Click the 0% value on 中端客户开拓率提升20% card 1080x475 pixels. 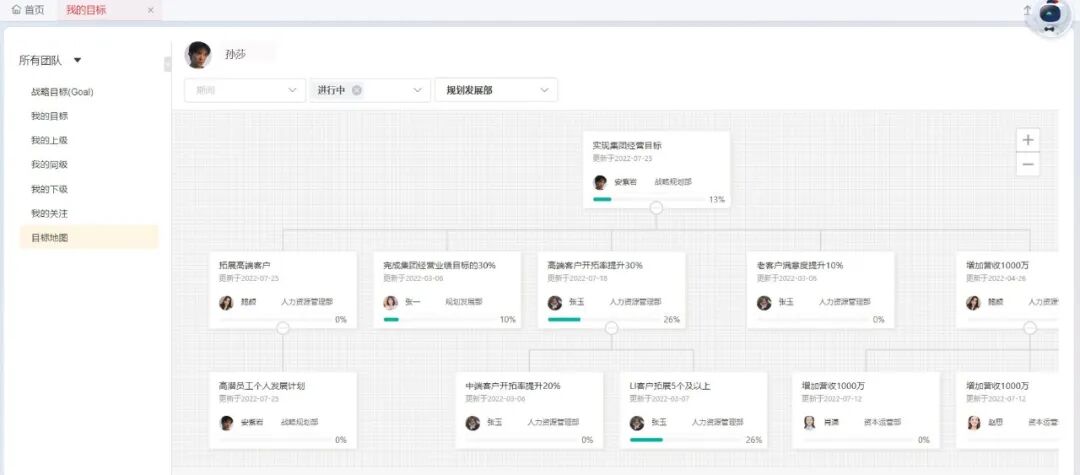[587, 440]
